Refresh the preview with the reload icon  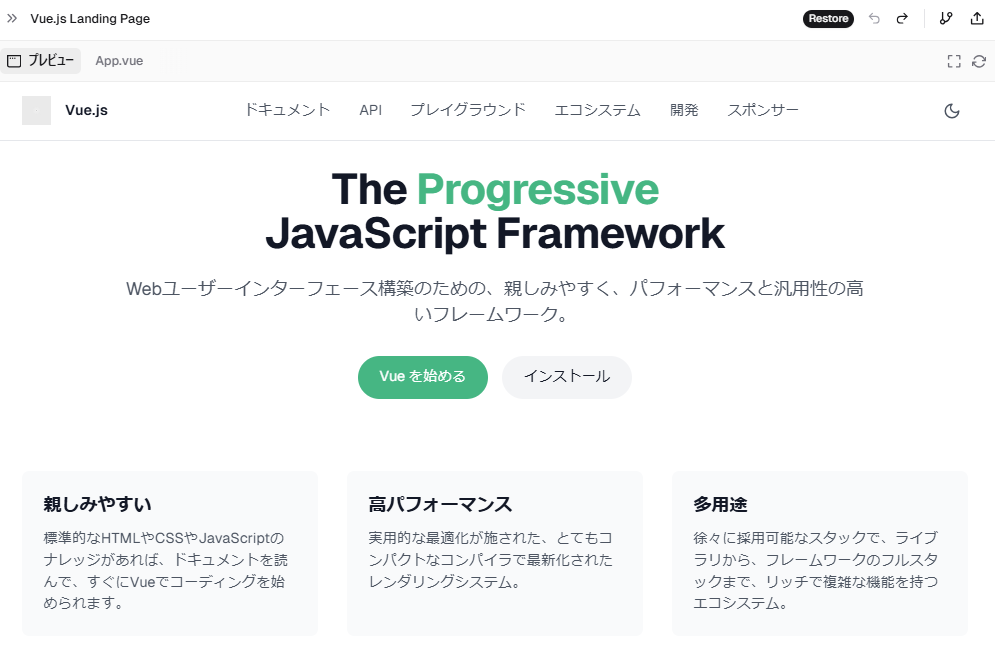click(x=979, y=61)
